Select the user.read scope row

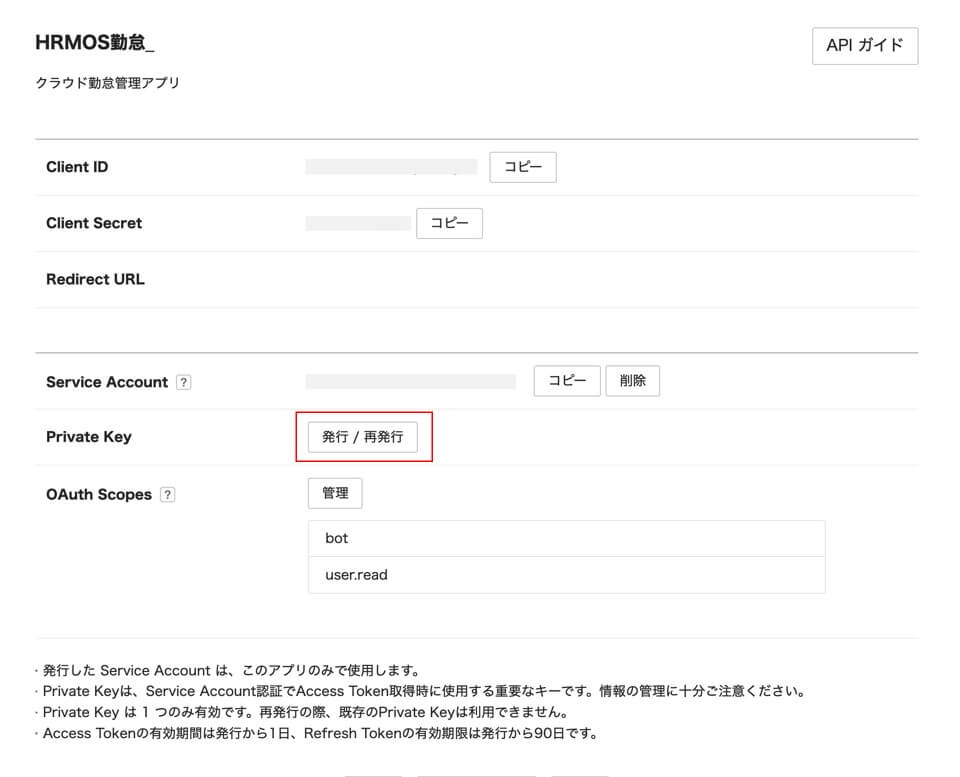566,575
